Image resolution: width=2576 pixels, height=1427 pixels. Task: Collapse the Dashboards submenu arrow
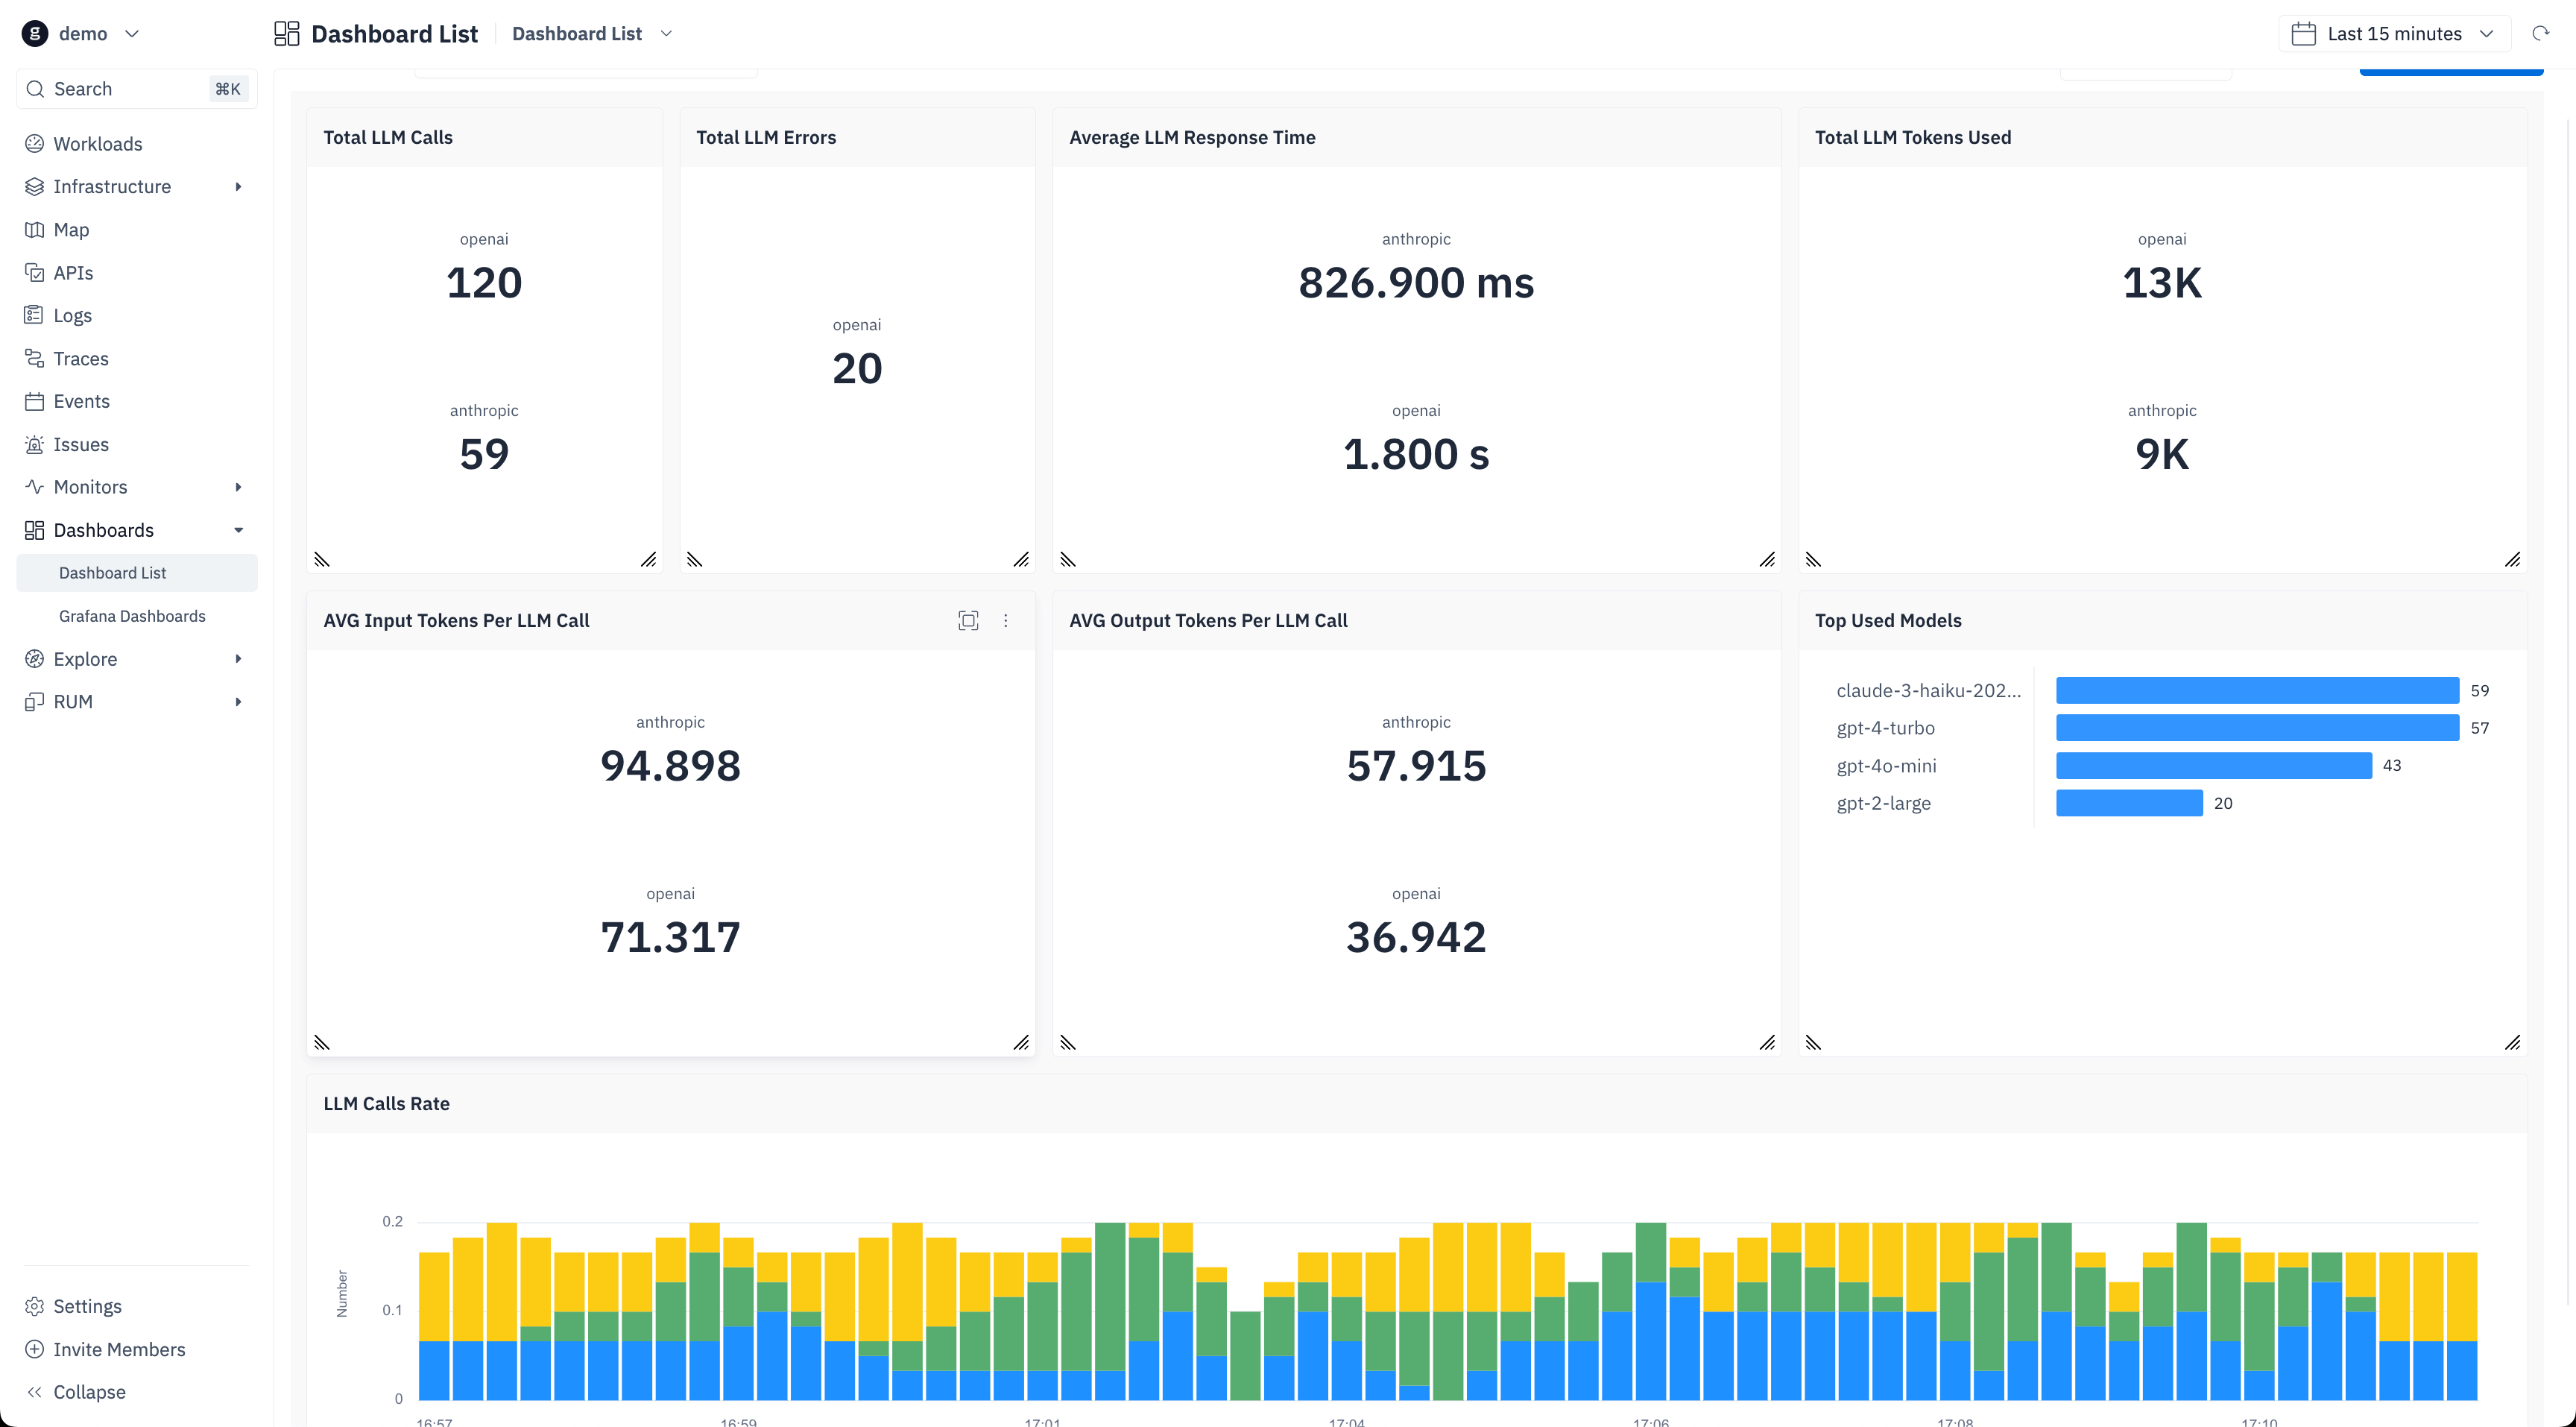click(238, 530)
